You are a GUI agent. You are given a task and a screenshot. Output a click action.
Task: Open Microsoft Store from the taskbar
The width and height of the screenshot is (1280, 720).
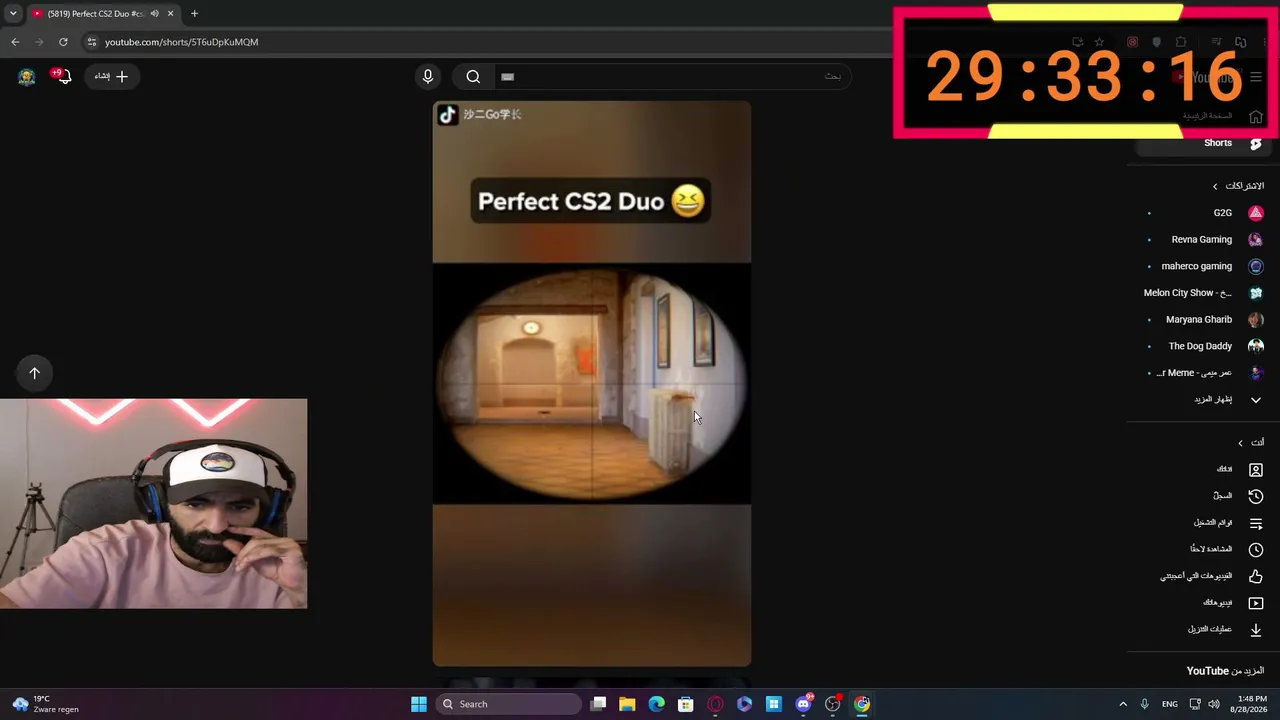(x=686, y=704)
